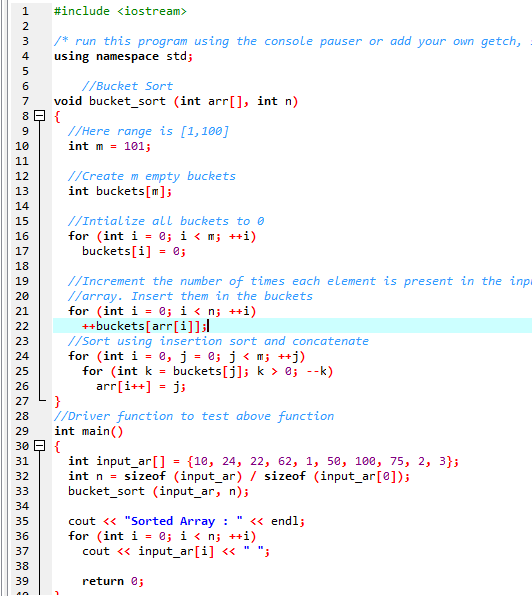
Task: Click 'void bucket_sort' function signature
Action: click(176, 101)
